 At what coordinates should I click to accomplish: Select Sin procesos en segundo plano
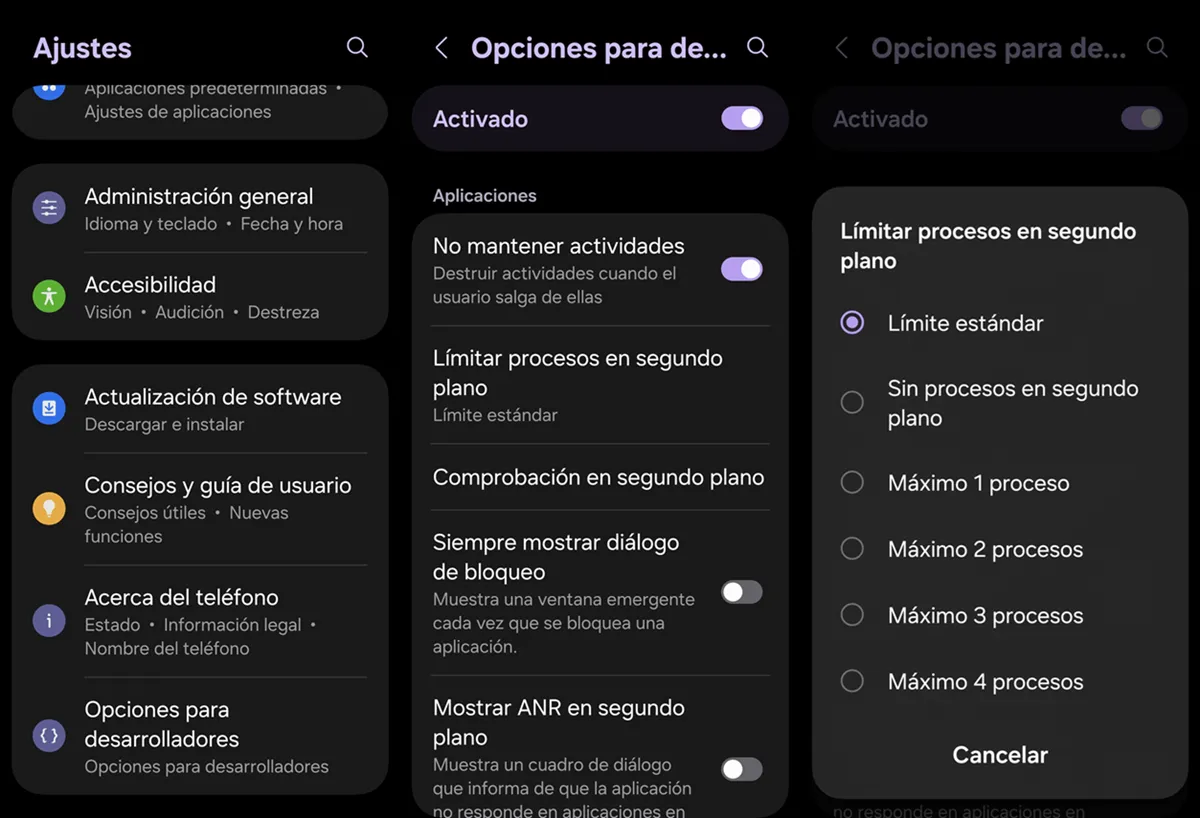(x=852, y=402)
